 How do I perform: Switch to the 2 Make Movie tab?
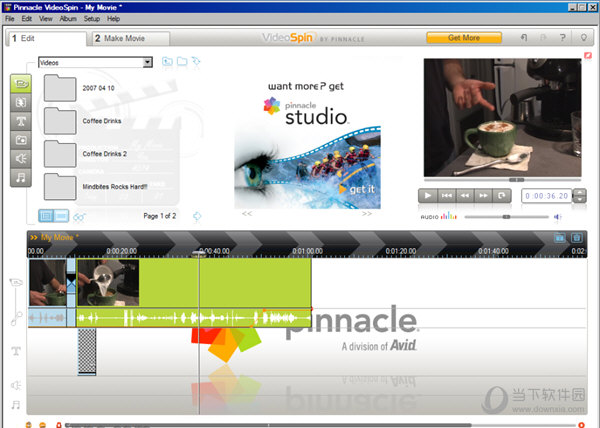(131, 38)
